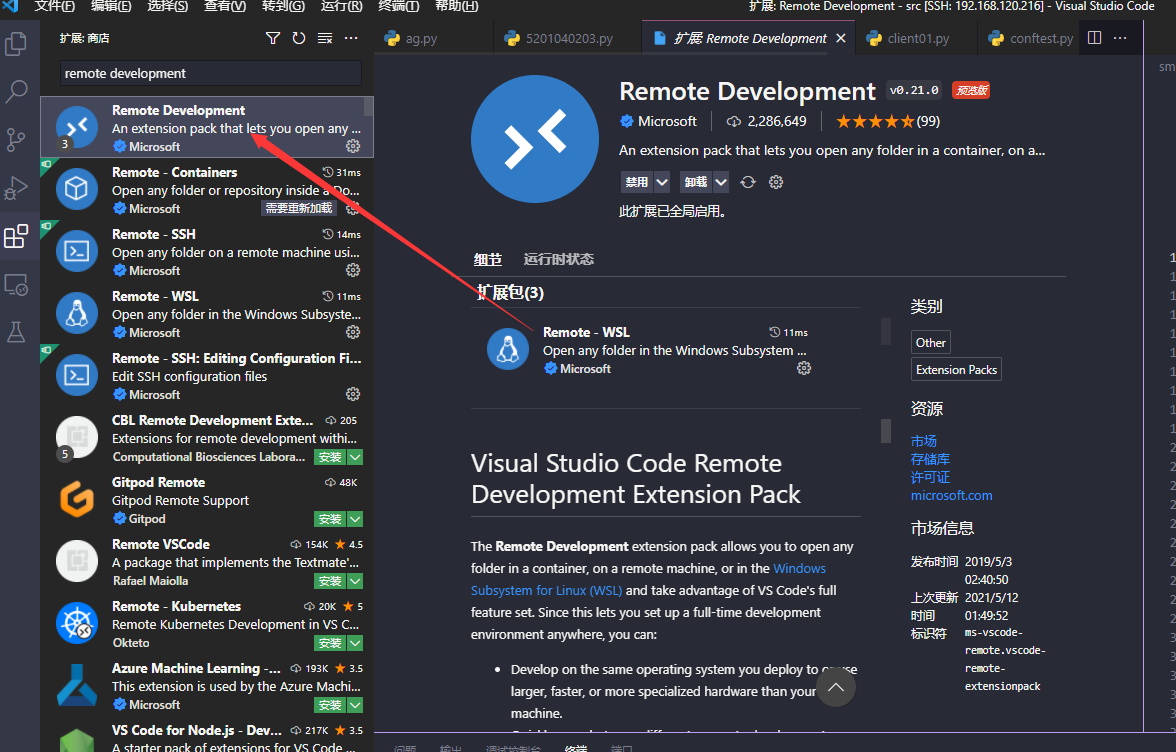Open the 许可证 license link
1176x752 pixels.
(930, 477)
